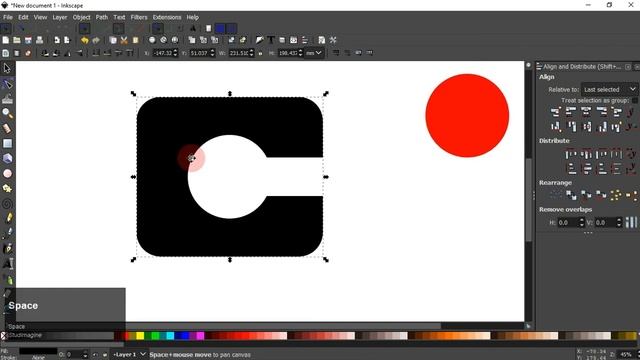
Task: Select the Spiral tool
Action: pyautogui.click(x=7, y=203)
